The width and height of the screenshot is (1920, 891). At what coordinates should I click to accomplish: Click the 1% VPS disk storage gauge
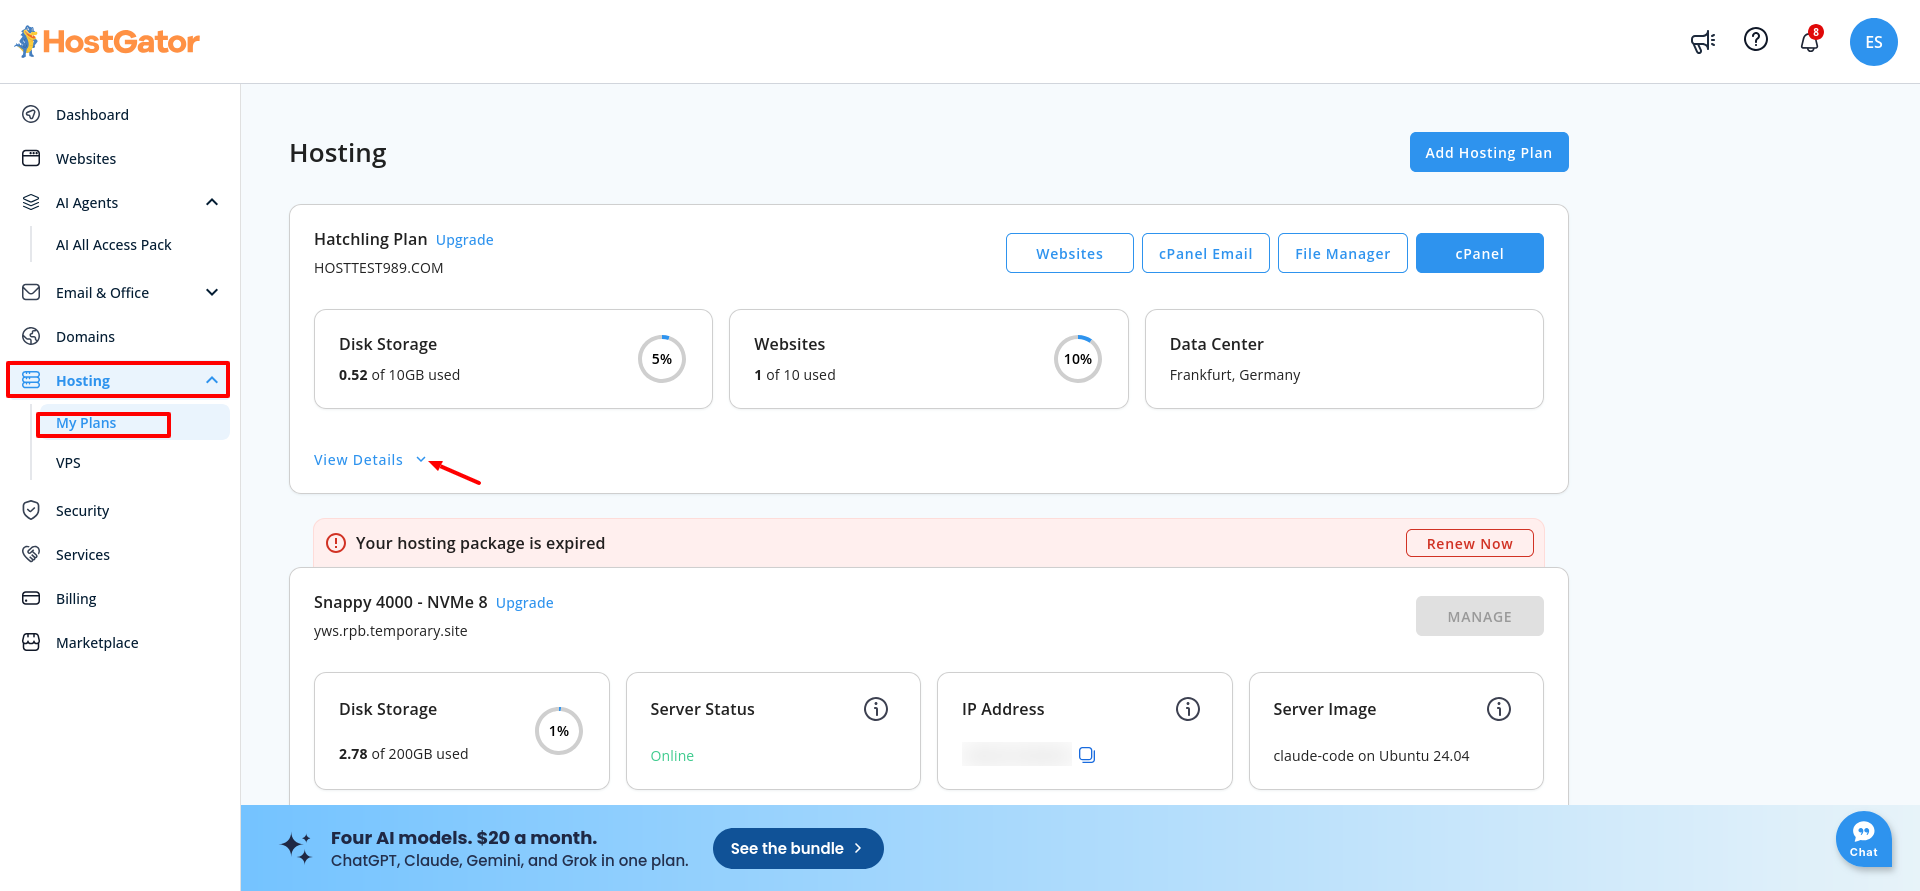[x=559, y=731]
